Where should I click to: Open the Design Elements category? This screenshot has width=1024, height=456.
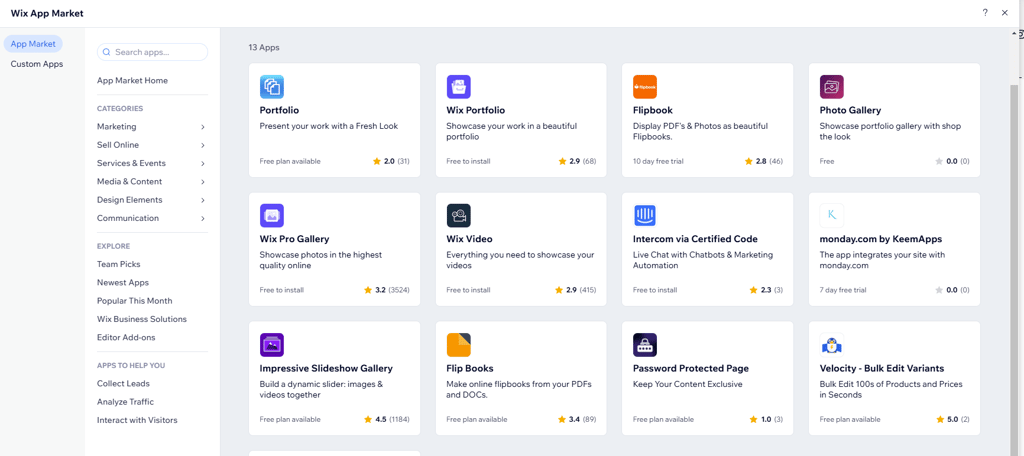click(130, 200)
